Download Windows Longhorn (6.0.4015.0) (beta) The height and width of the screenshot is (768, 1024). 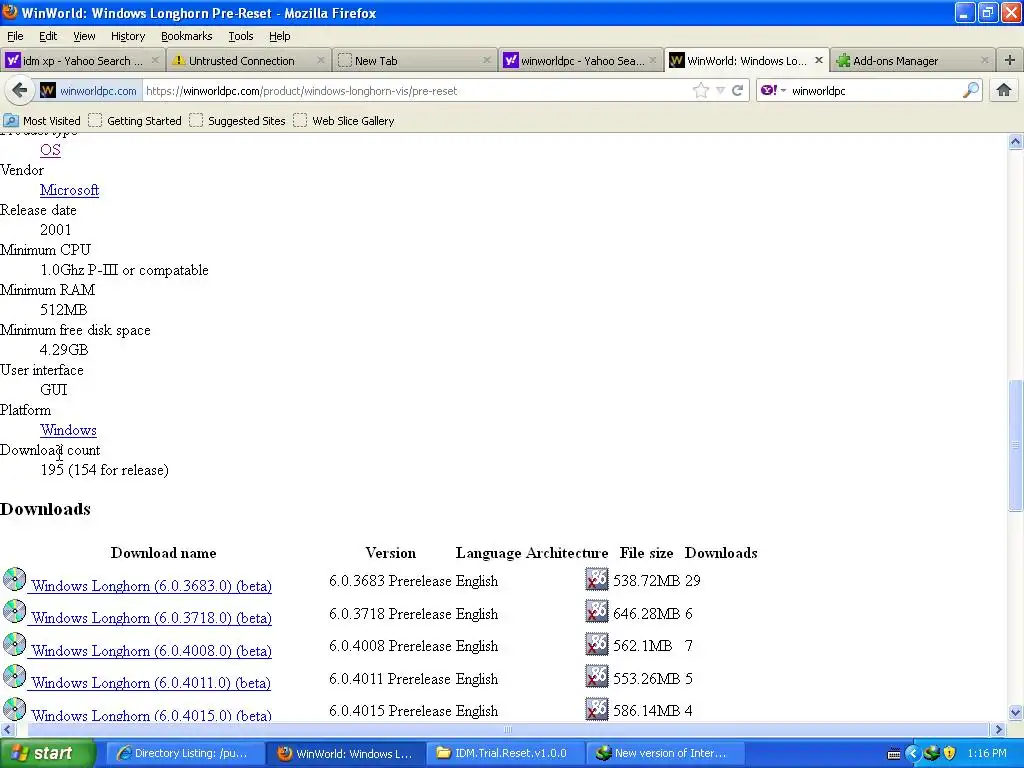click(151, 714)
